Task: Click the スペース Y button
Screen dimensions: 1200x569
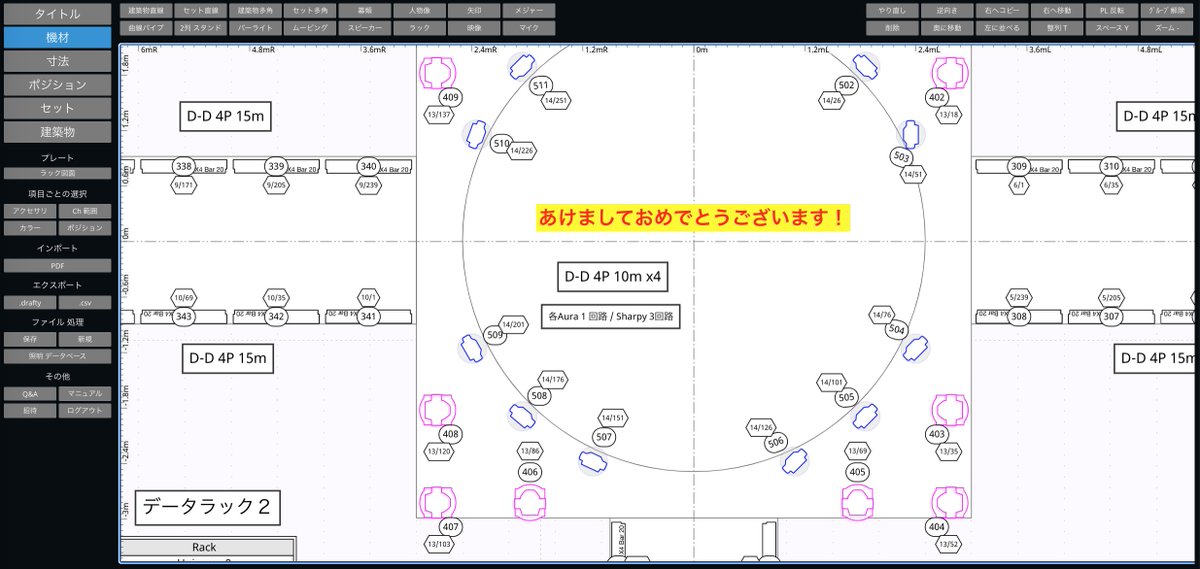Action: coord(1111,28)
